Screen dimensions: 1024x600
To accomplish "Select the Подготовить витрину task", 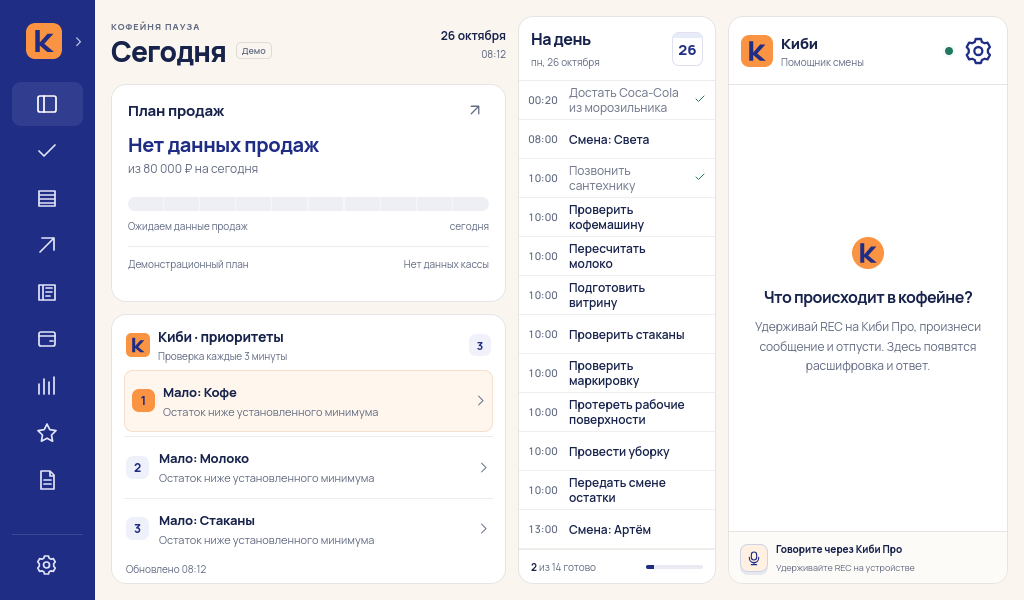I will pos(616,295).
